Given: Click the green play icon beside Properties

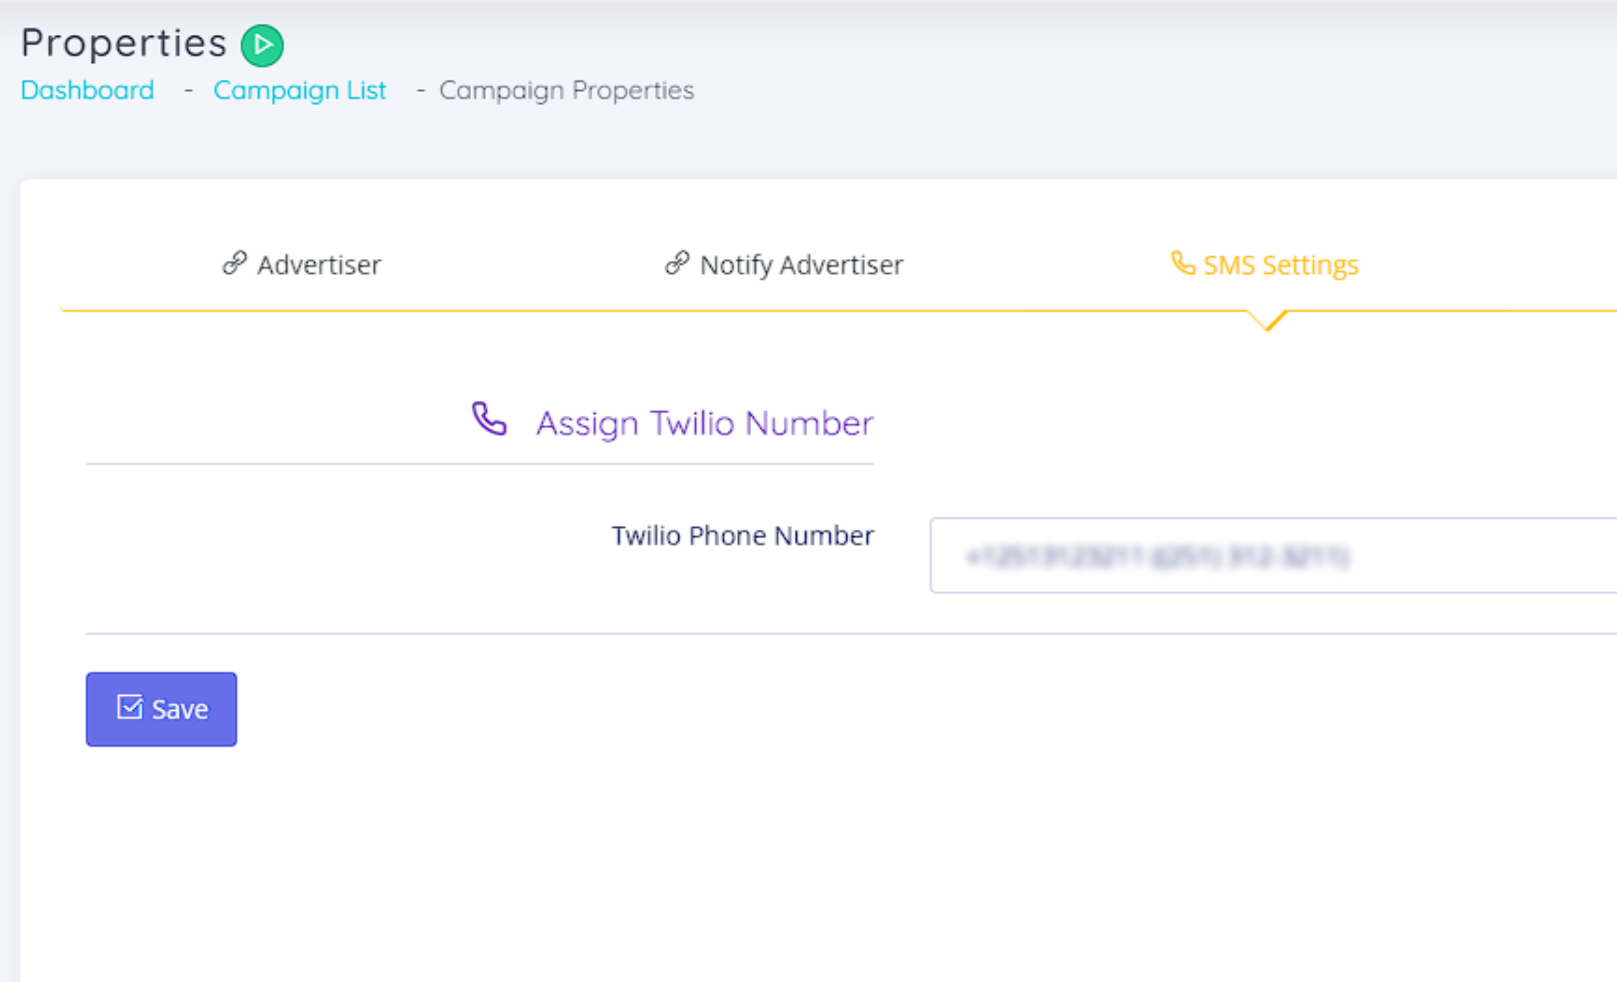Looking at the screenshot, I should pos(262,45).
